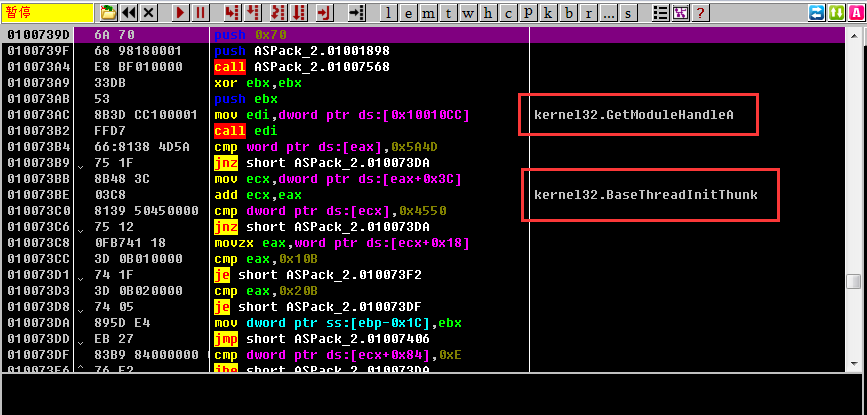Viewport: 867px width, 415px height.
Task: Open the log window with 'l' button
Action: 389,13
